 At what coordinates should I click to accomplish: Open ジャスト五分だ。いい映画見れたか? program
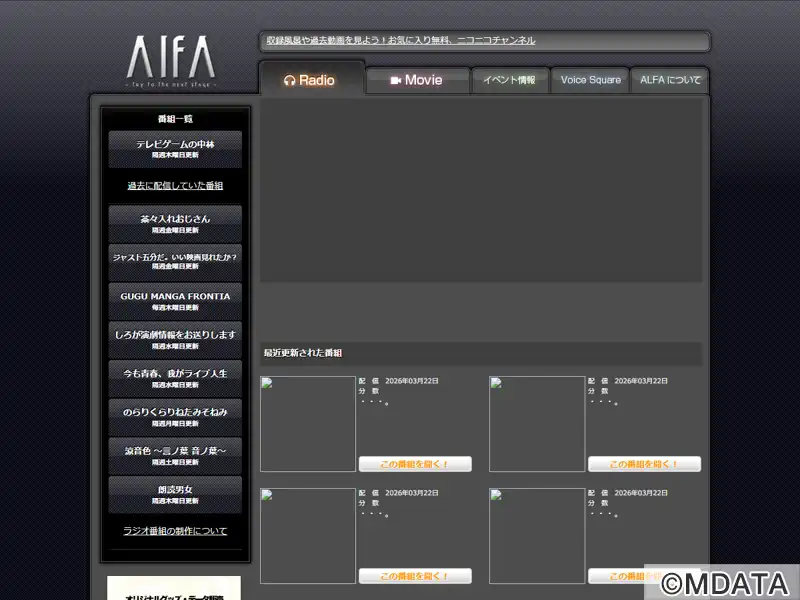pyautogui.click(x=175, y=262)
